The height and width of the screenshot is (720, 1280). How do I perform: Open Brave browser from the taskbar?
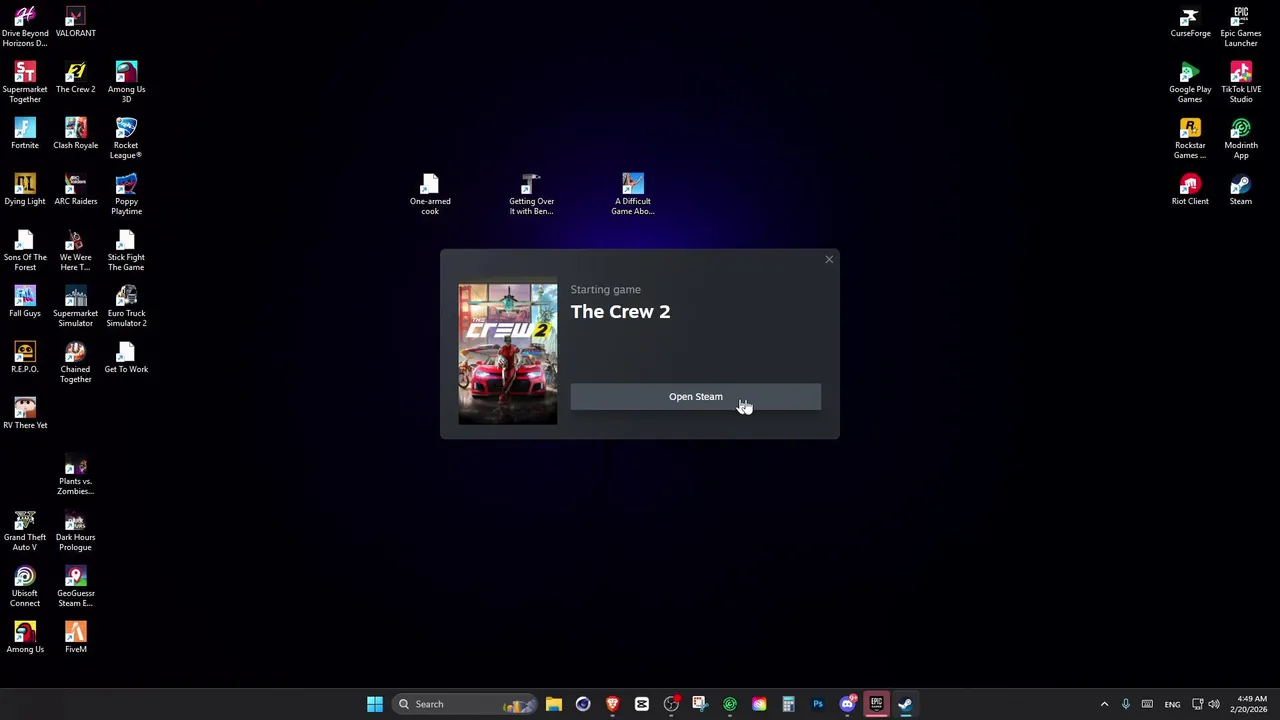(x=612, y=704)
